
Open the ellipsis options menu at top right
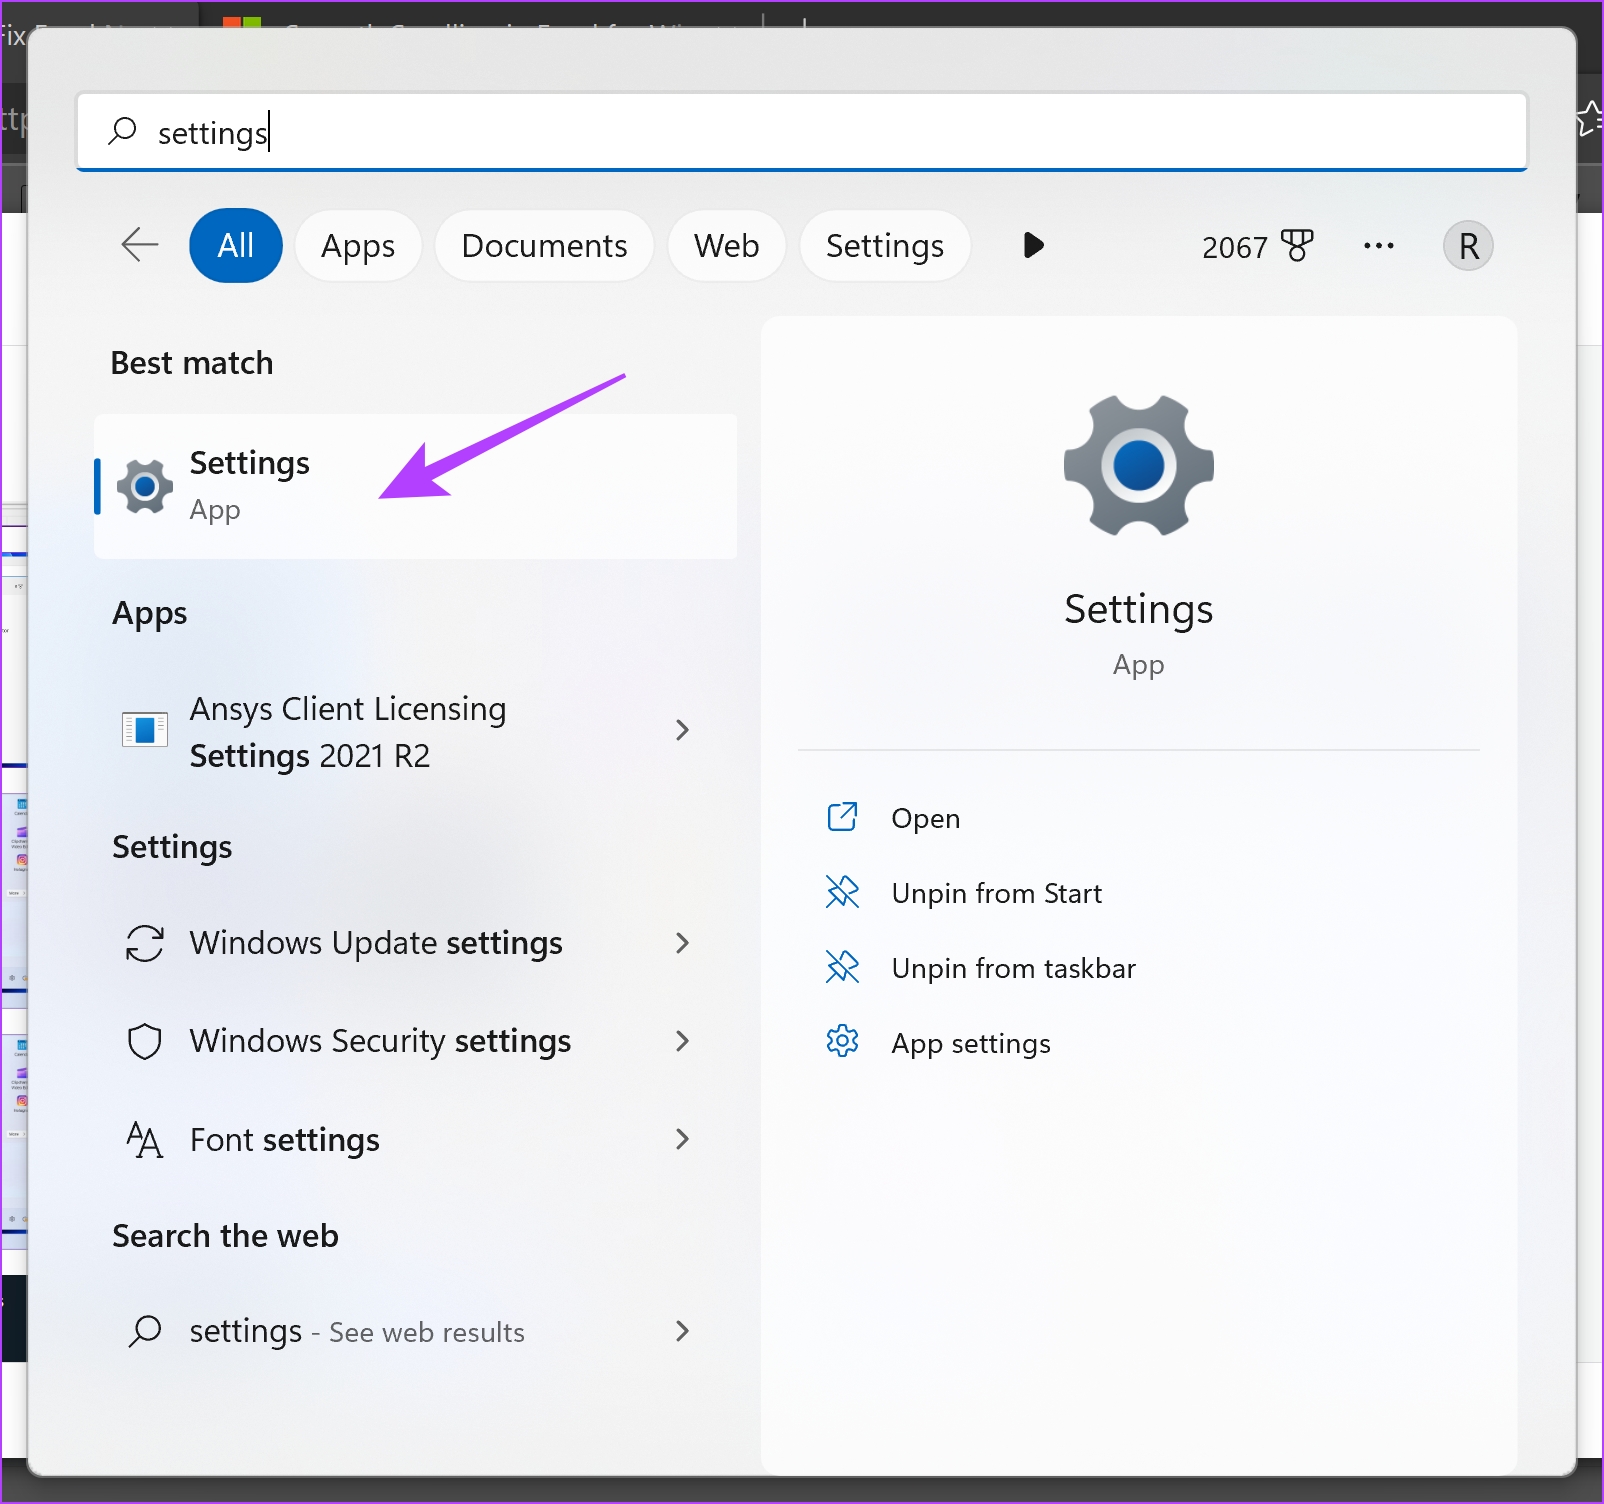[1378, 246]
